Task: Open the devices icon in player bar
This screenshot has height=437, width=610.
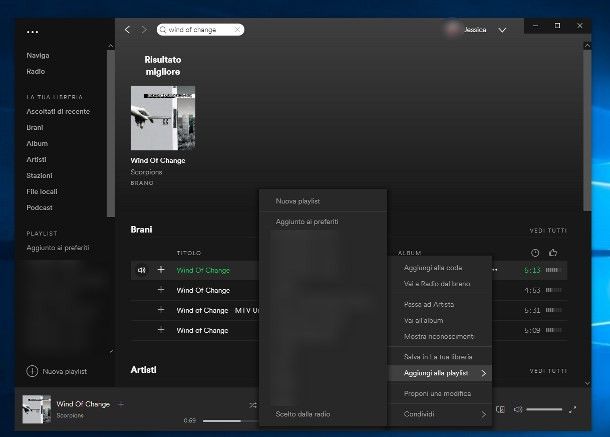Action: 500,409
